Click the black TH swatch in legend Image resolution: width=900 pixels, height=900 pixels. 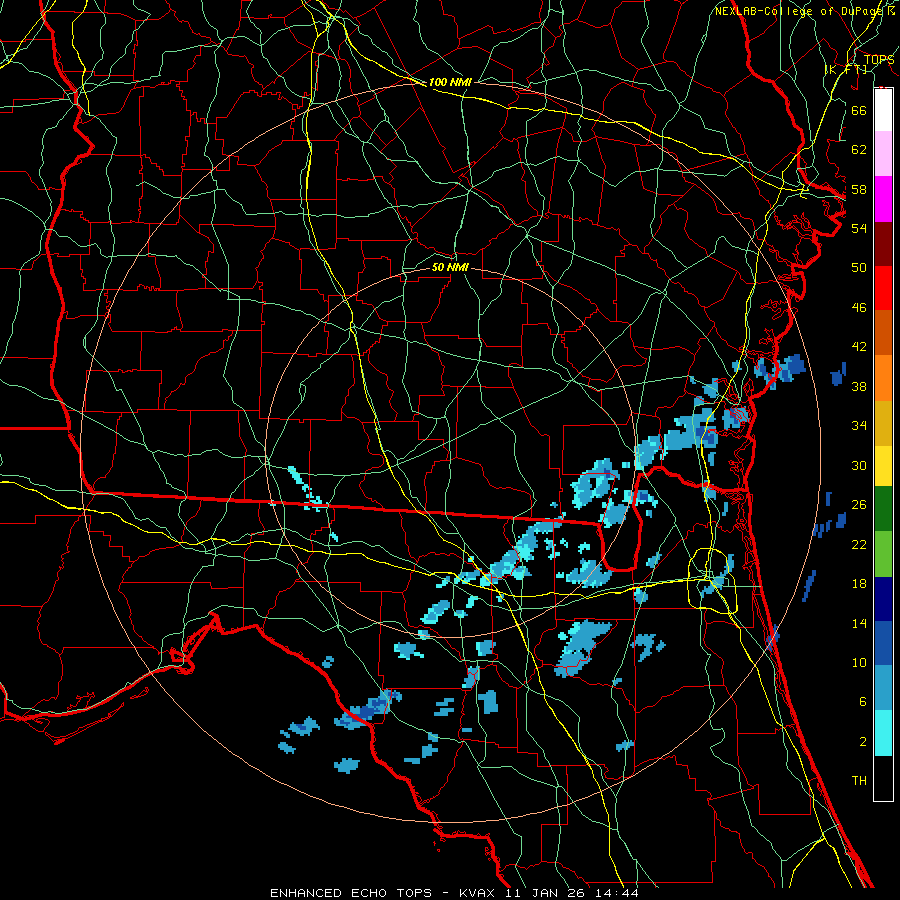coord(883,778)
